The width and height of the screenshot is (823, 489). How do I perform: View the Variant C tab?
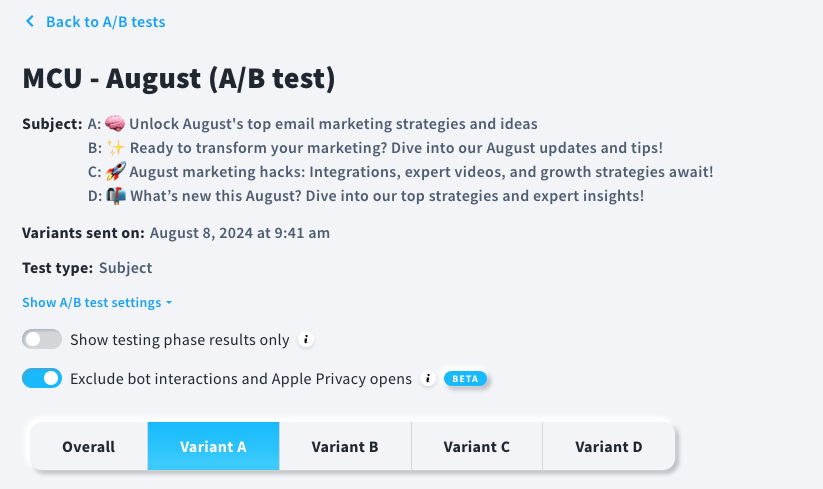[x=477, y=447]
